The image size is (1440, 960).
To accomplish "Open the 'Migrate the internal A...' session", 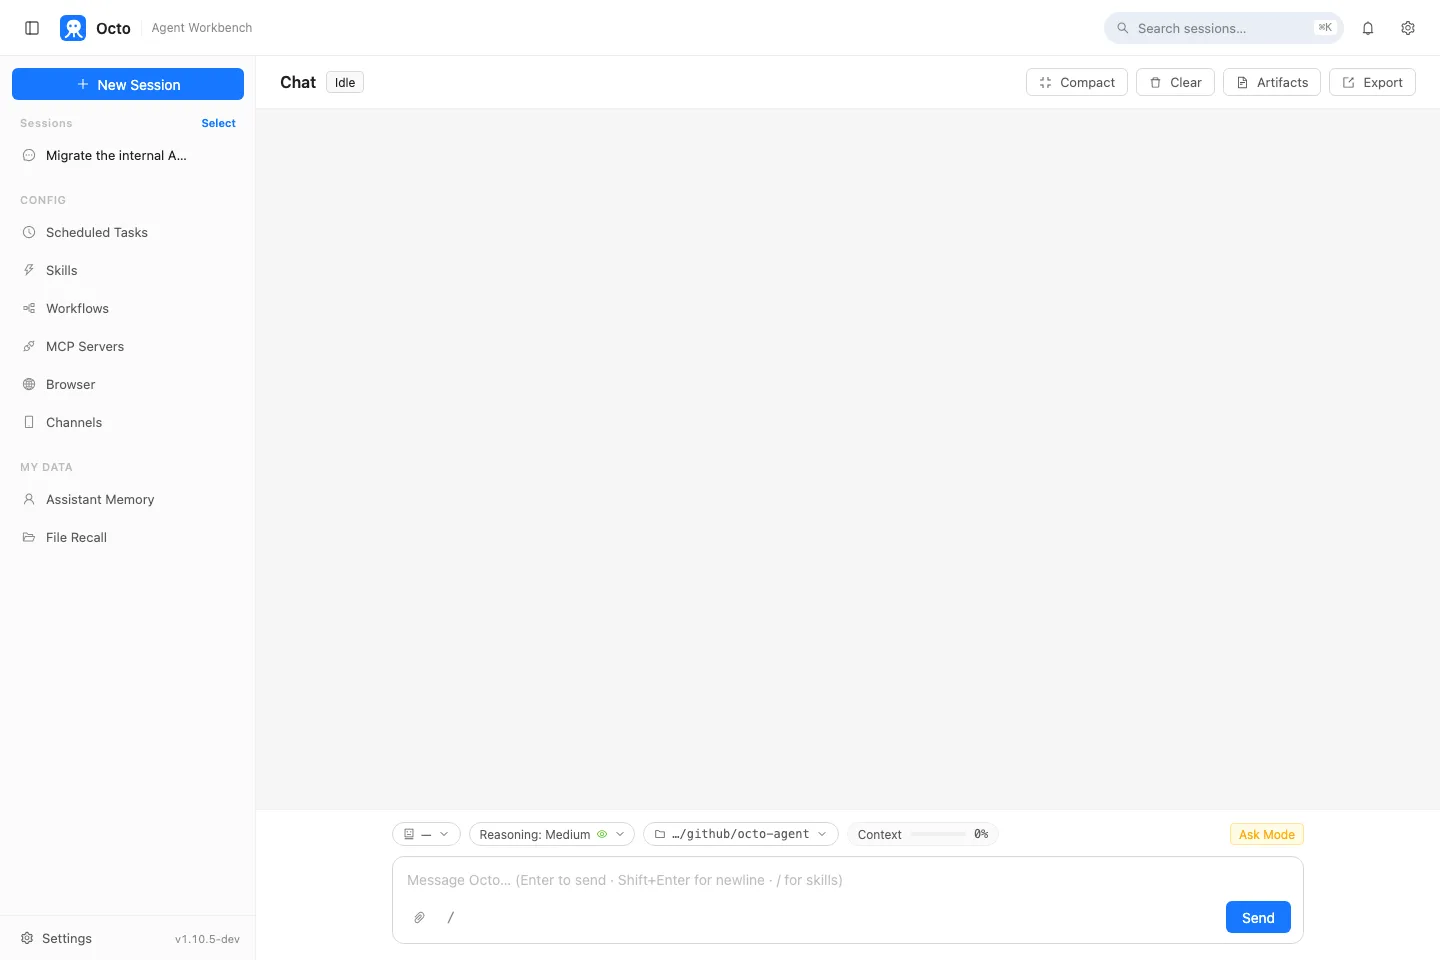I will [127, 155].
